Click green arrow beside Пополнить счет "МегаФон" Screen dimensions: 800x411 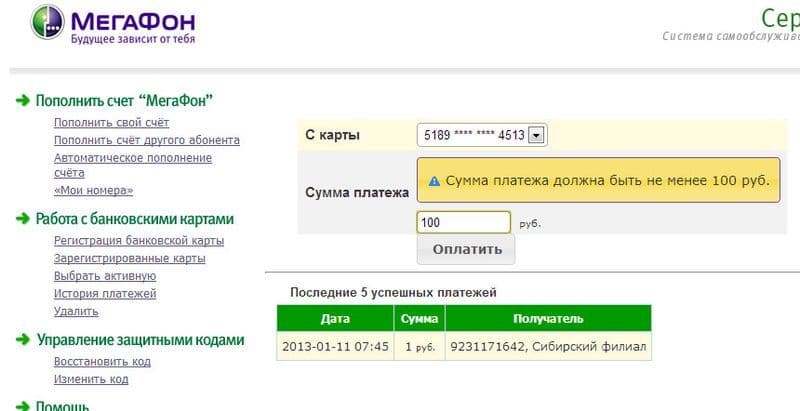point(23,100)
